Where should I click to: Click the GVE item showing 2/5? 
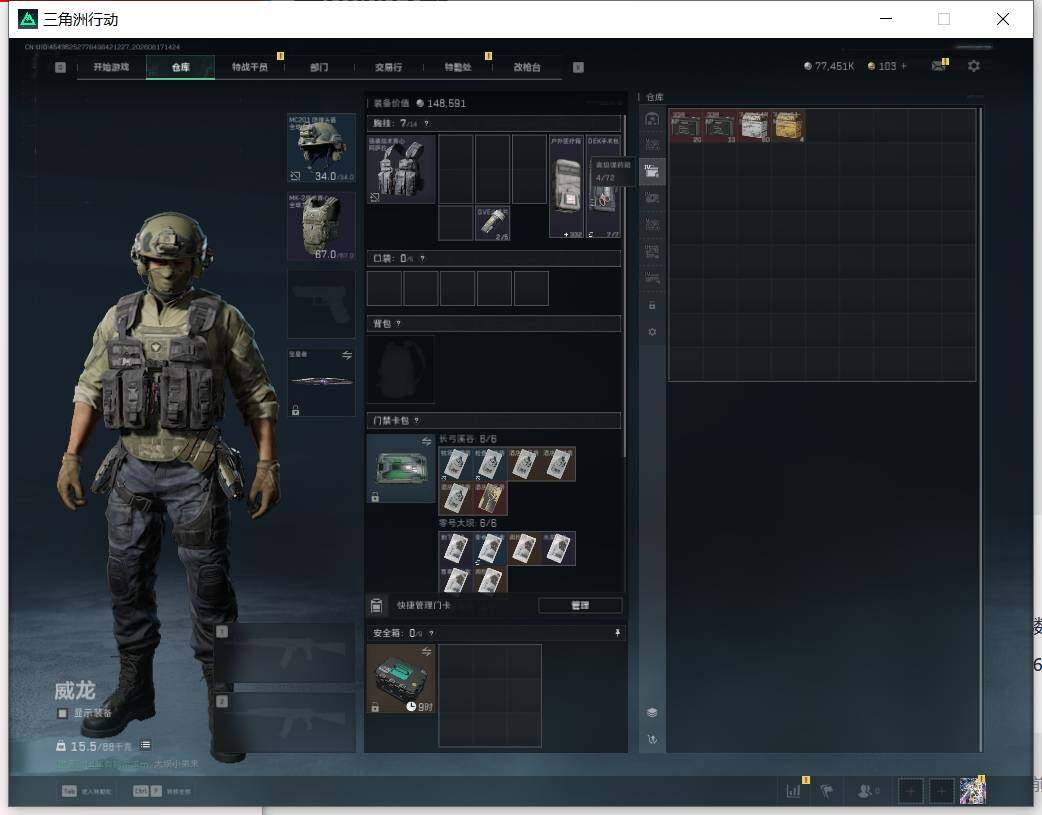tap(492, 223)
